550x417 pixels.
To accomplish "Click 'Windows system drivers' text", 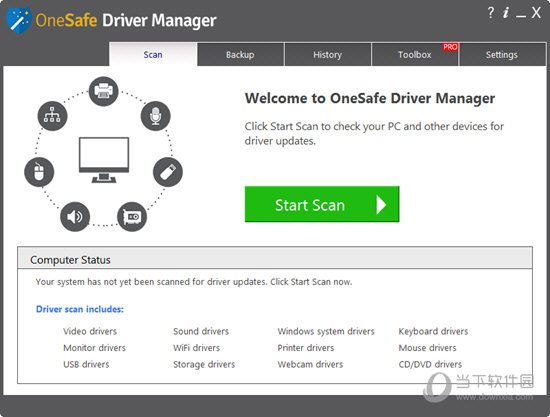I will point(326,331).
